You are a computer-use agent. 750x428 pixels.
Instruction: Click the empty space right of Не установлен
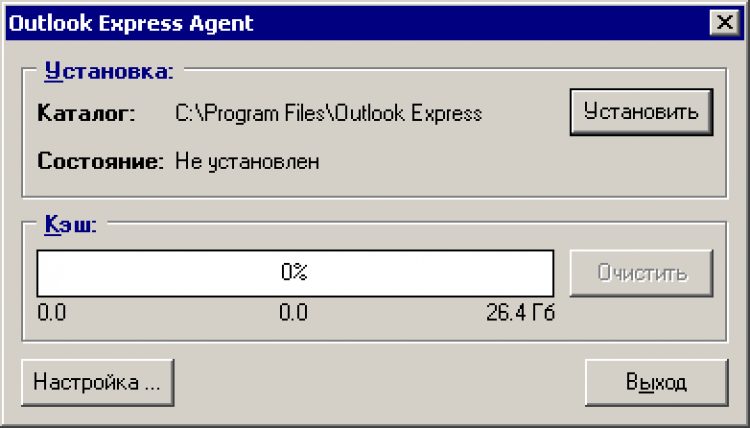pyautogui.click(x=450, y=161)
